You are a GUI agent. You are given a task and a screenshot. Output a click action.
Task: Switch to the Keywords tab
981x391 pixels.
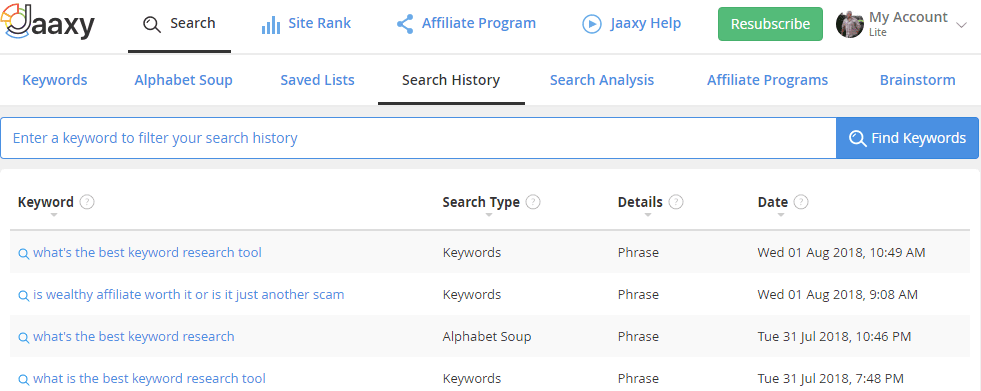pyautogui.click(x=54, y=80)
